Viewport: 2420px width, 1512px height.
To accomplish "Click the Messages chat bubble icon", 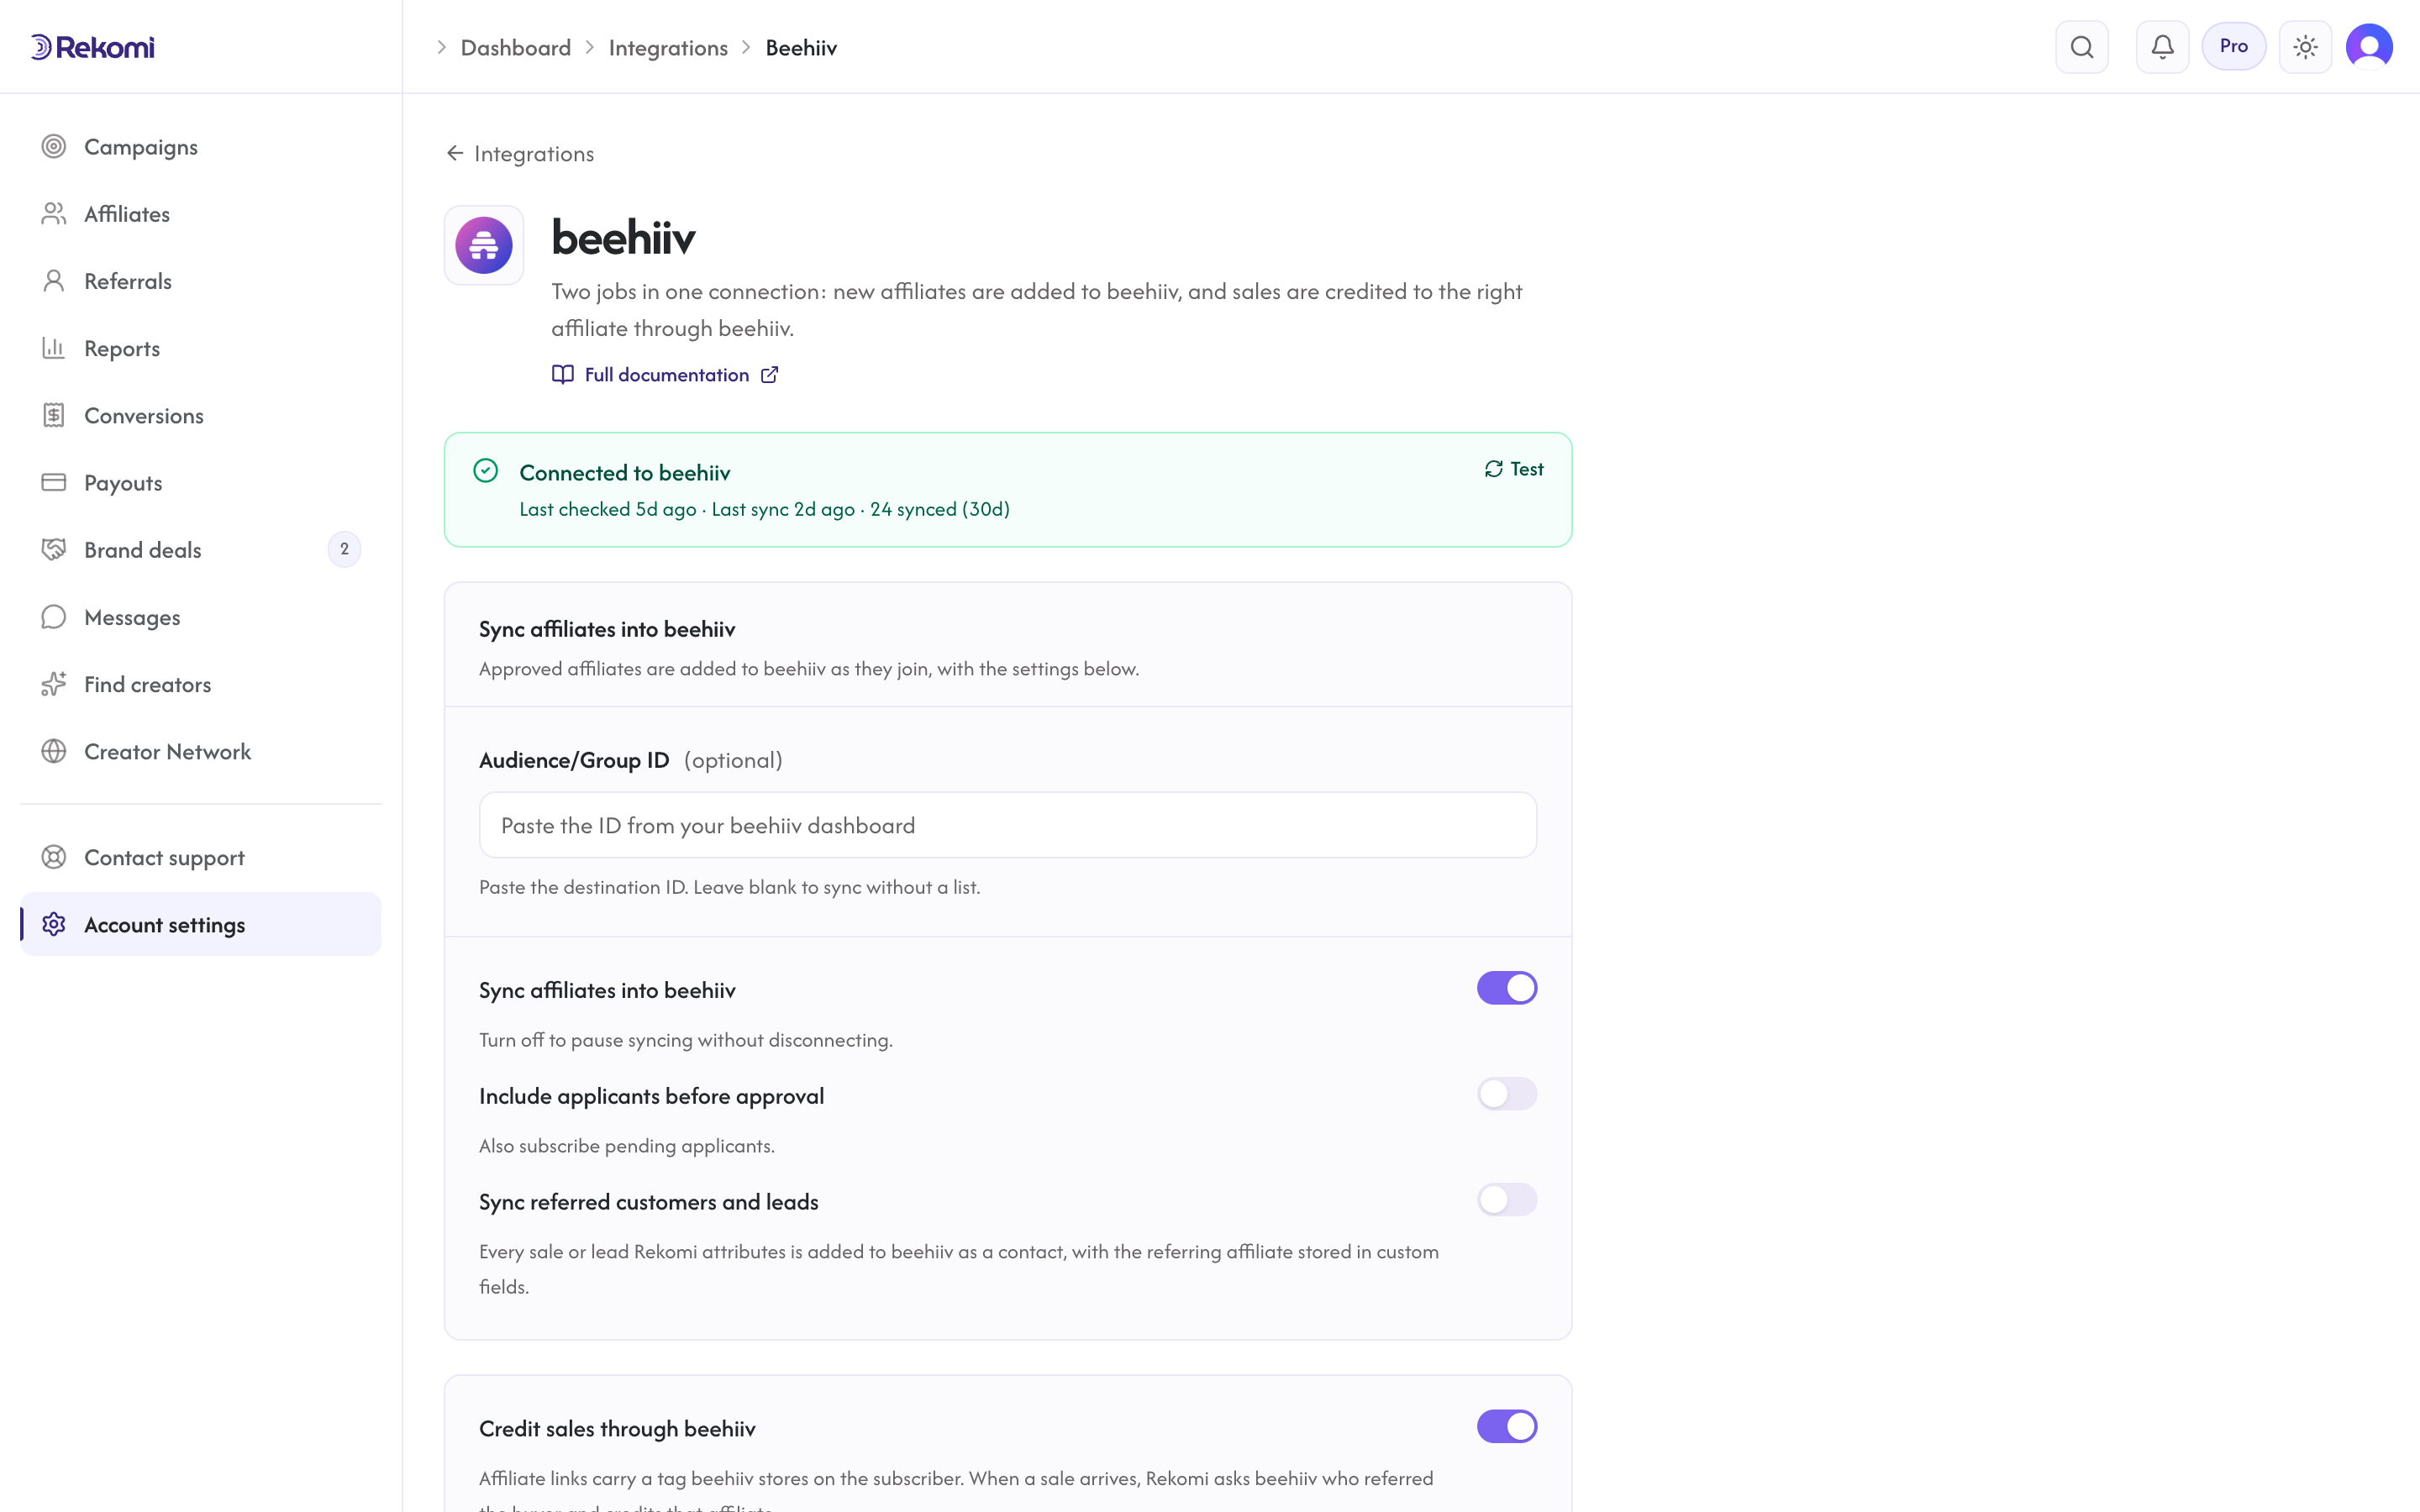I will [54, 617].
